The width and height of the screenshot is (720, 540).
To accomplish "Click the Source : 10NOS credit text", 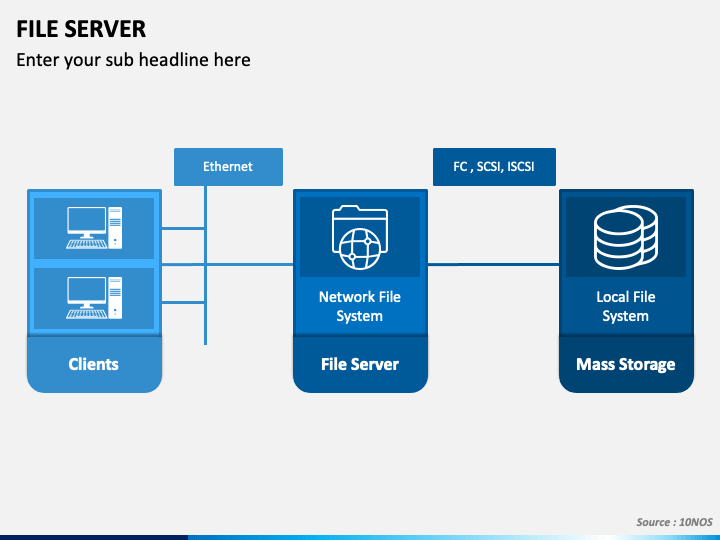I will 675,522.
